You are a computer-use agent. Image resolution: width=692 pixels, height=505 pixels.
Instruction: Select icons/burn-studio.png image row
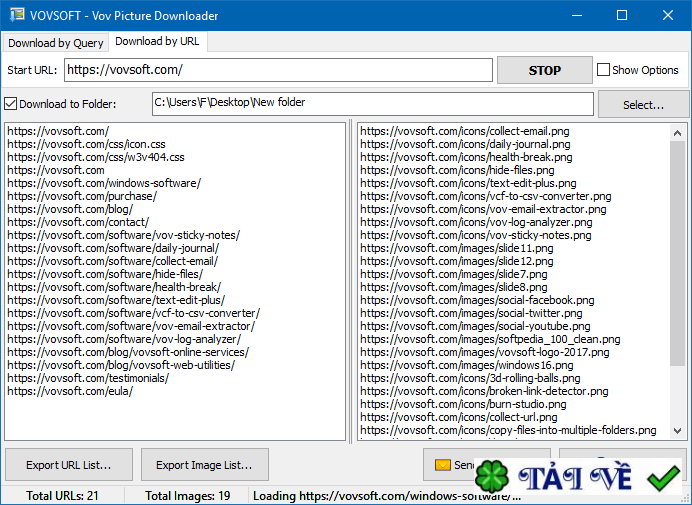[x=463, y=404]
